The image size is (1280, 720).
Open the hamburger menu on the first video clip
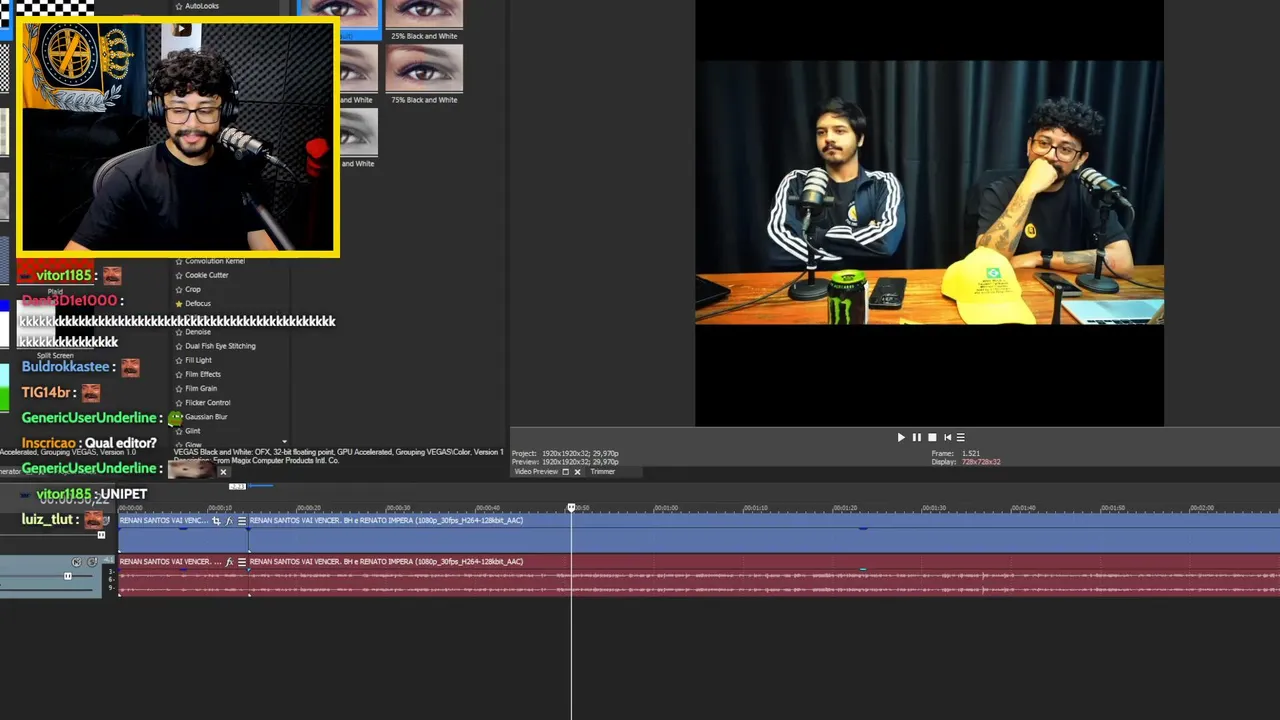tap(241, 521)
